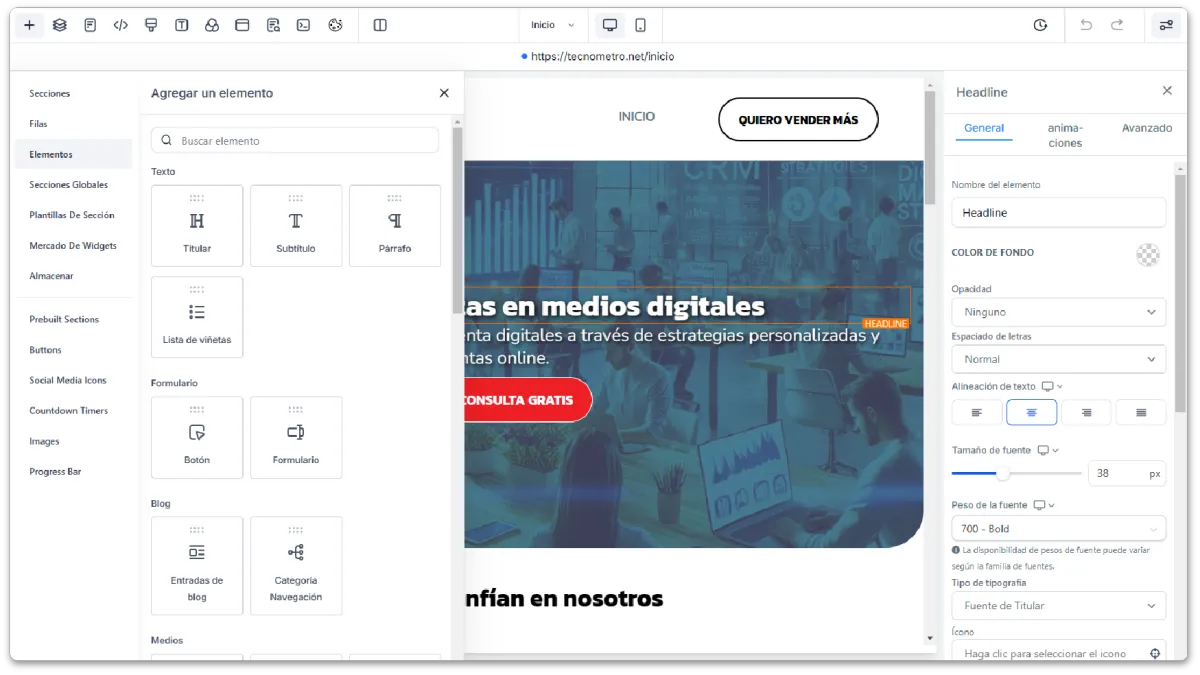Screen dimensions: 1200x675
Task: Select the Párrafo element tile
Action: coord(395,226)
